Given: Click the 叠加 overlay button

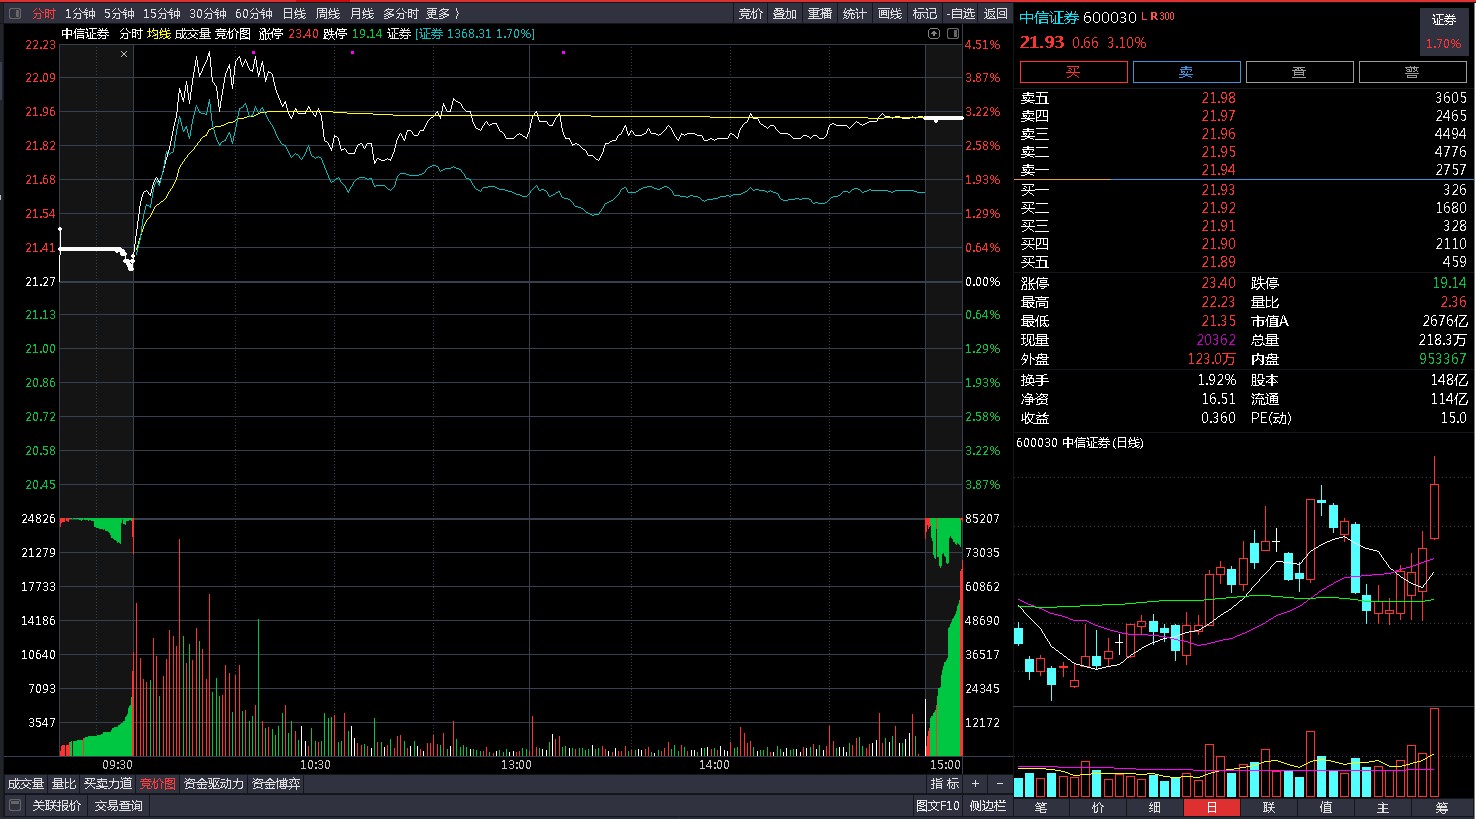Looking at the screenshot, I should click(785, 13).
